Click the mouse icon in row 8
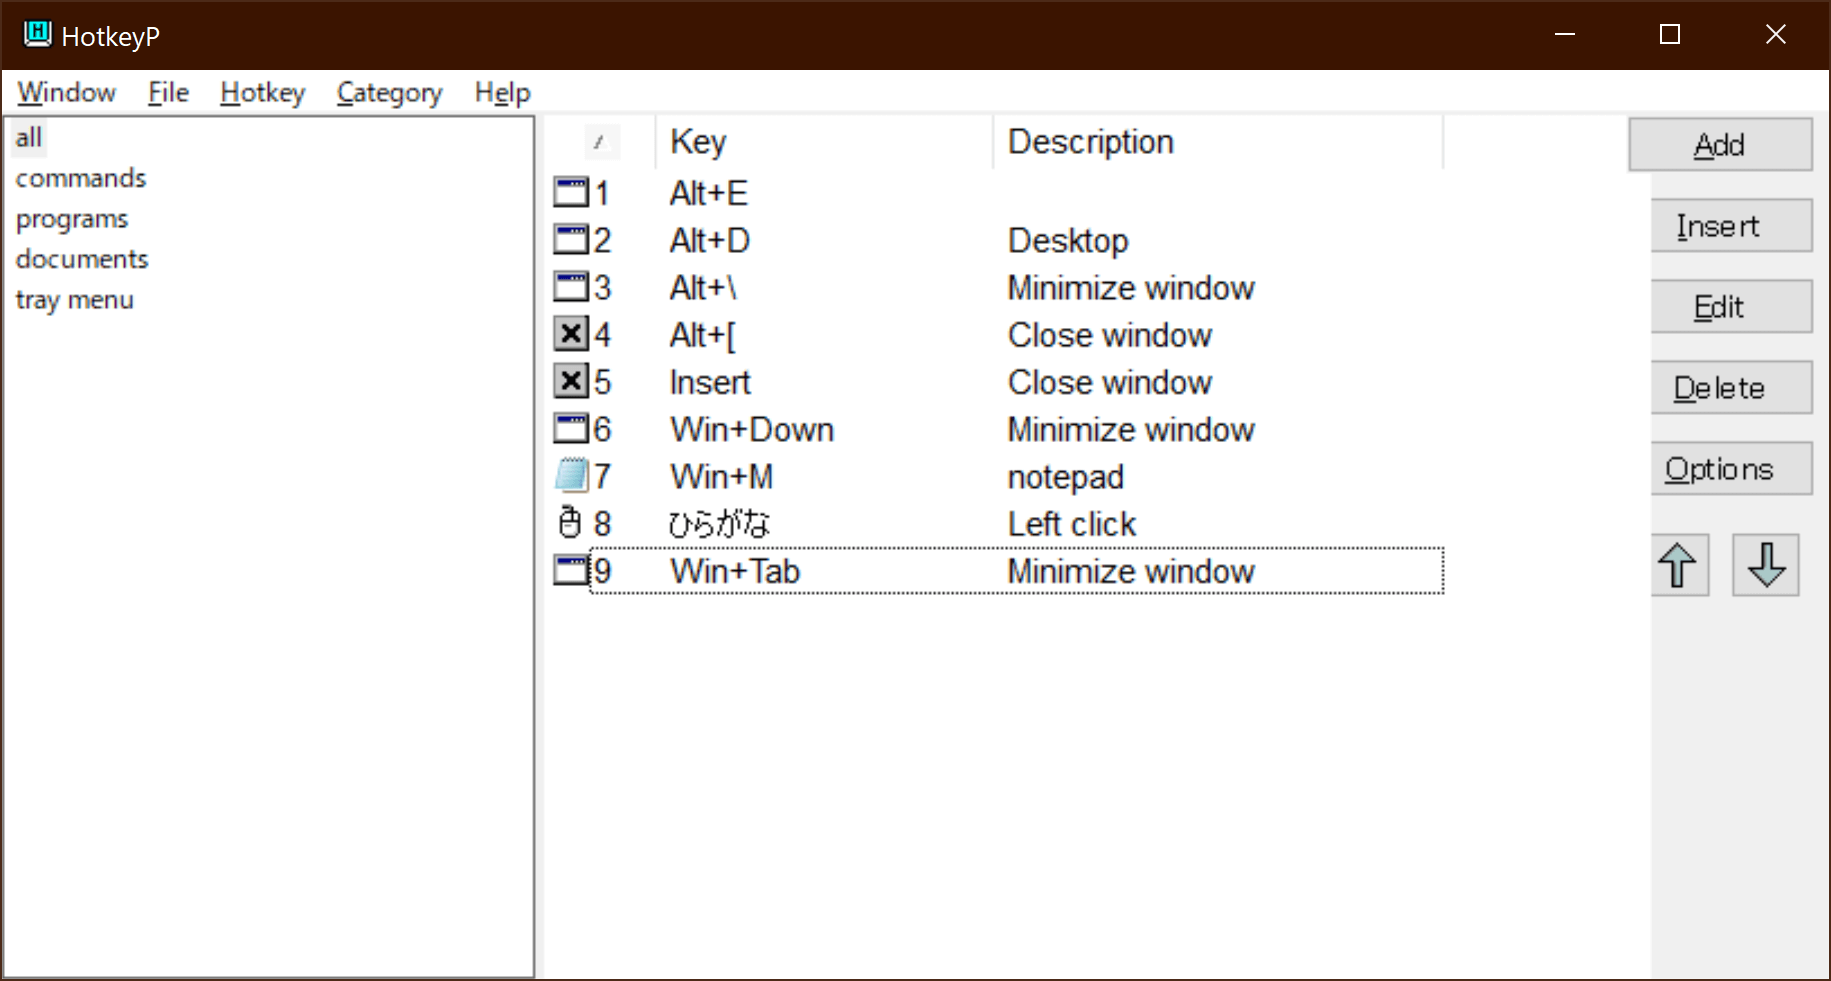 (x=570, y=523)
